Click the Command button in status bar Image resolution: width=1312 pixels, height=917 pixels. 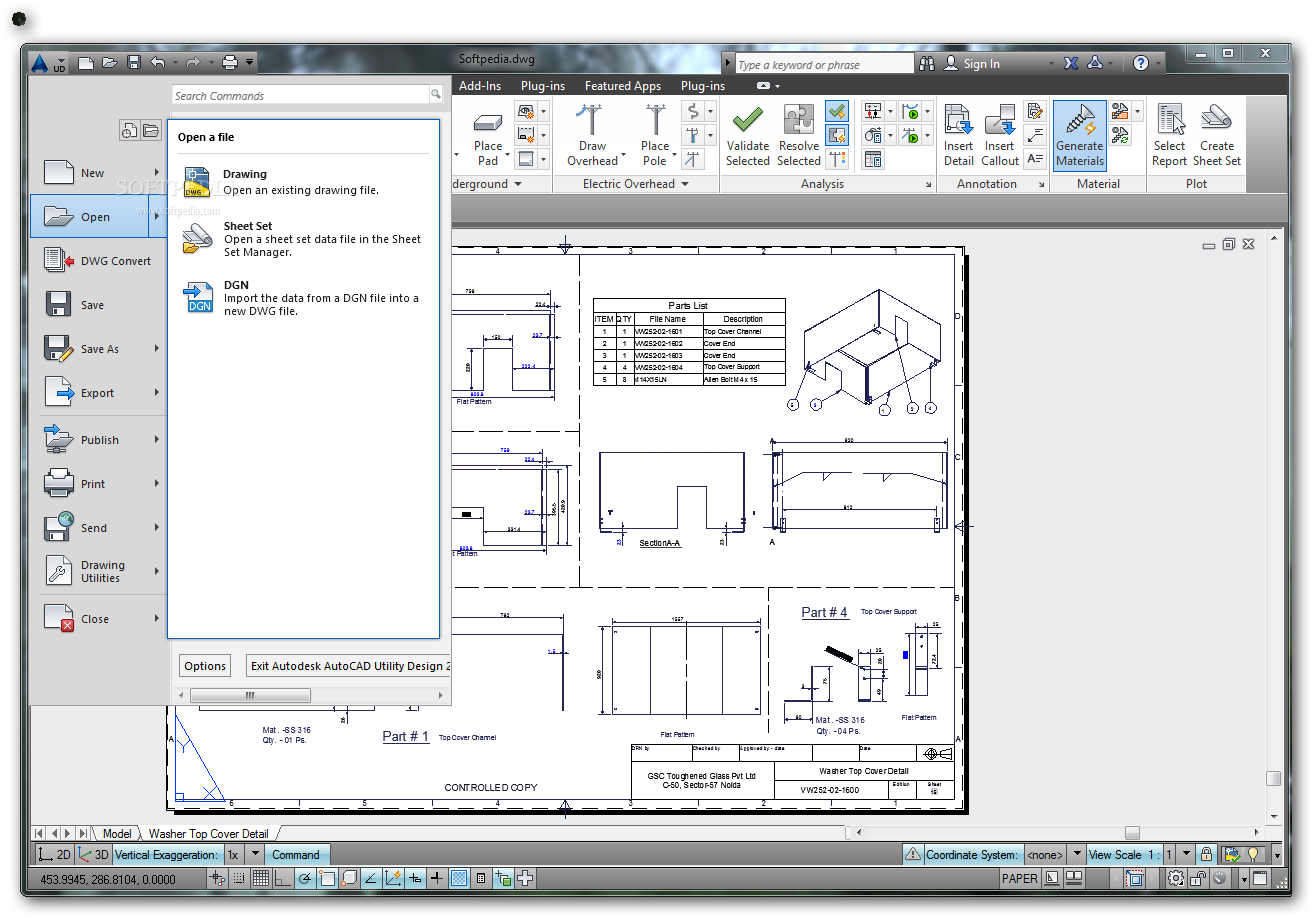tap(297, 855)
